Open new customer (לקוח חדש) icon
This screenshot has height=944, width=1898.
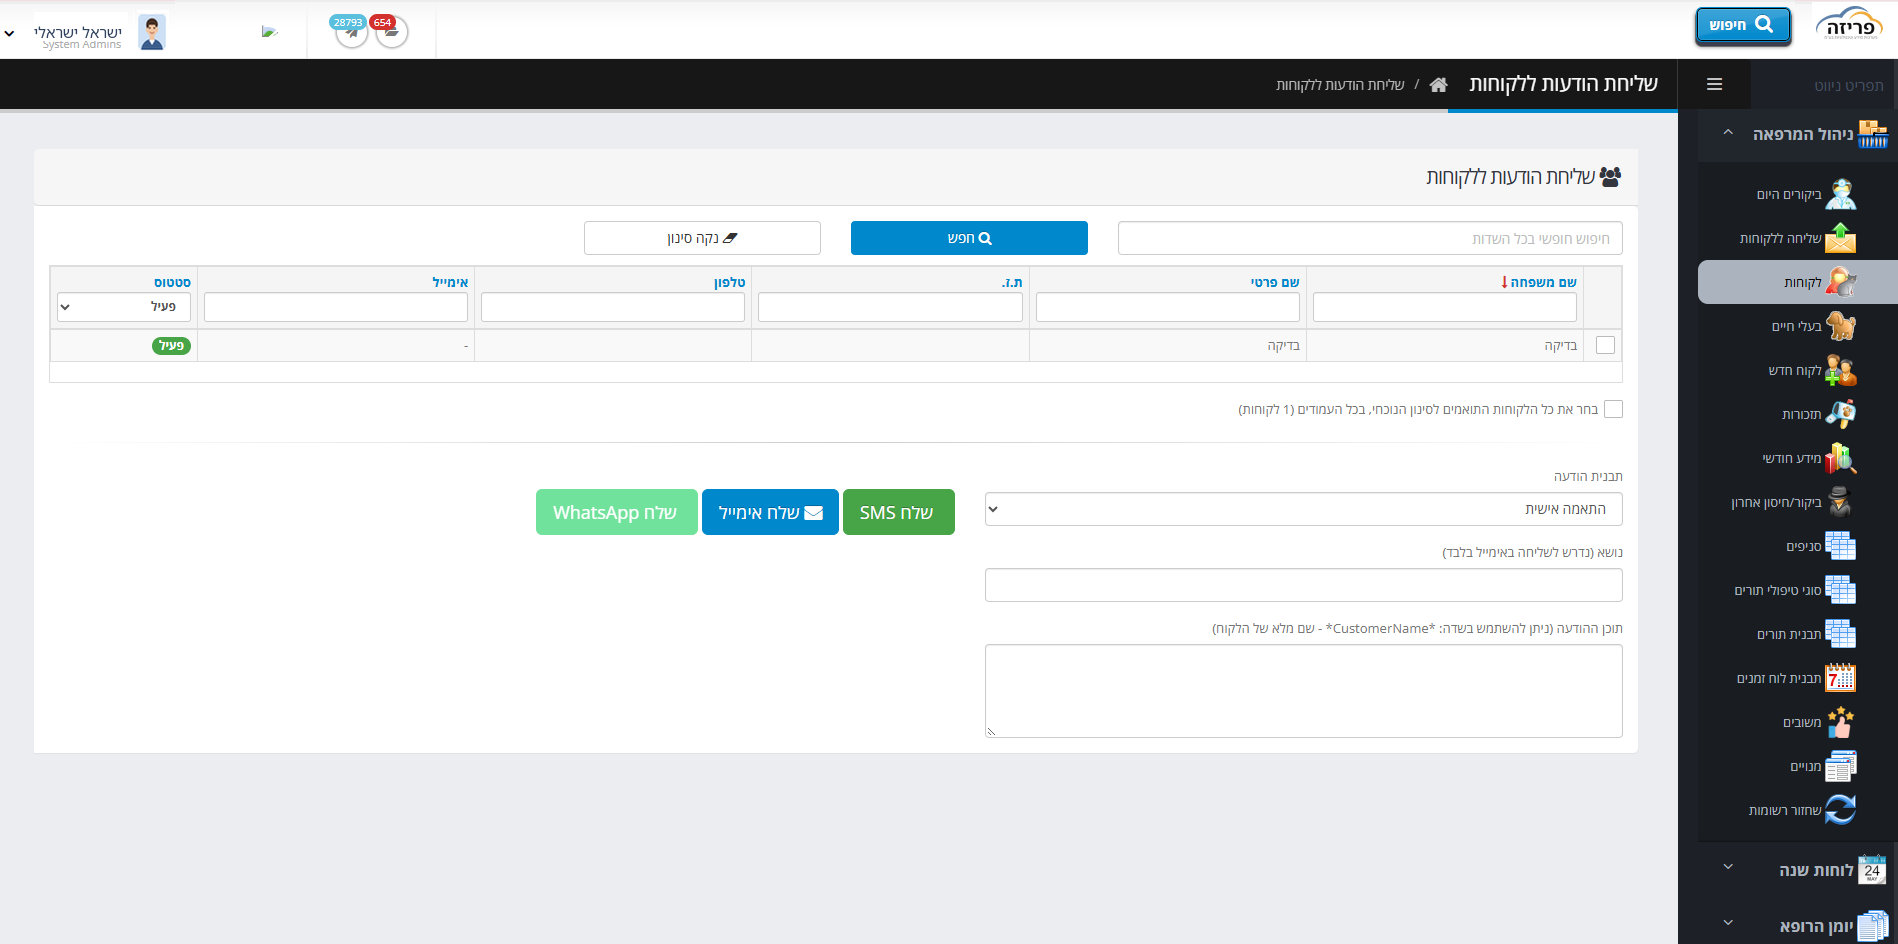tap(1840, 370)
